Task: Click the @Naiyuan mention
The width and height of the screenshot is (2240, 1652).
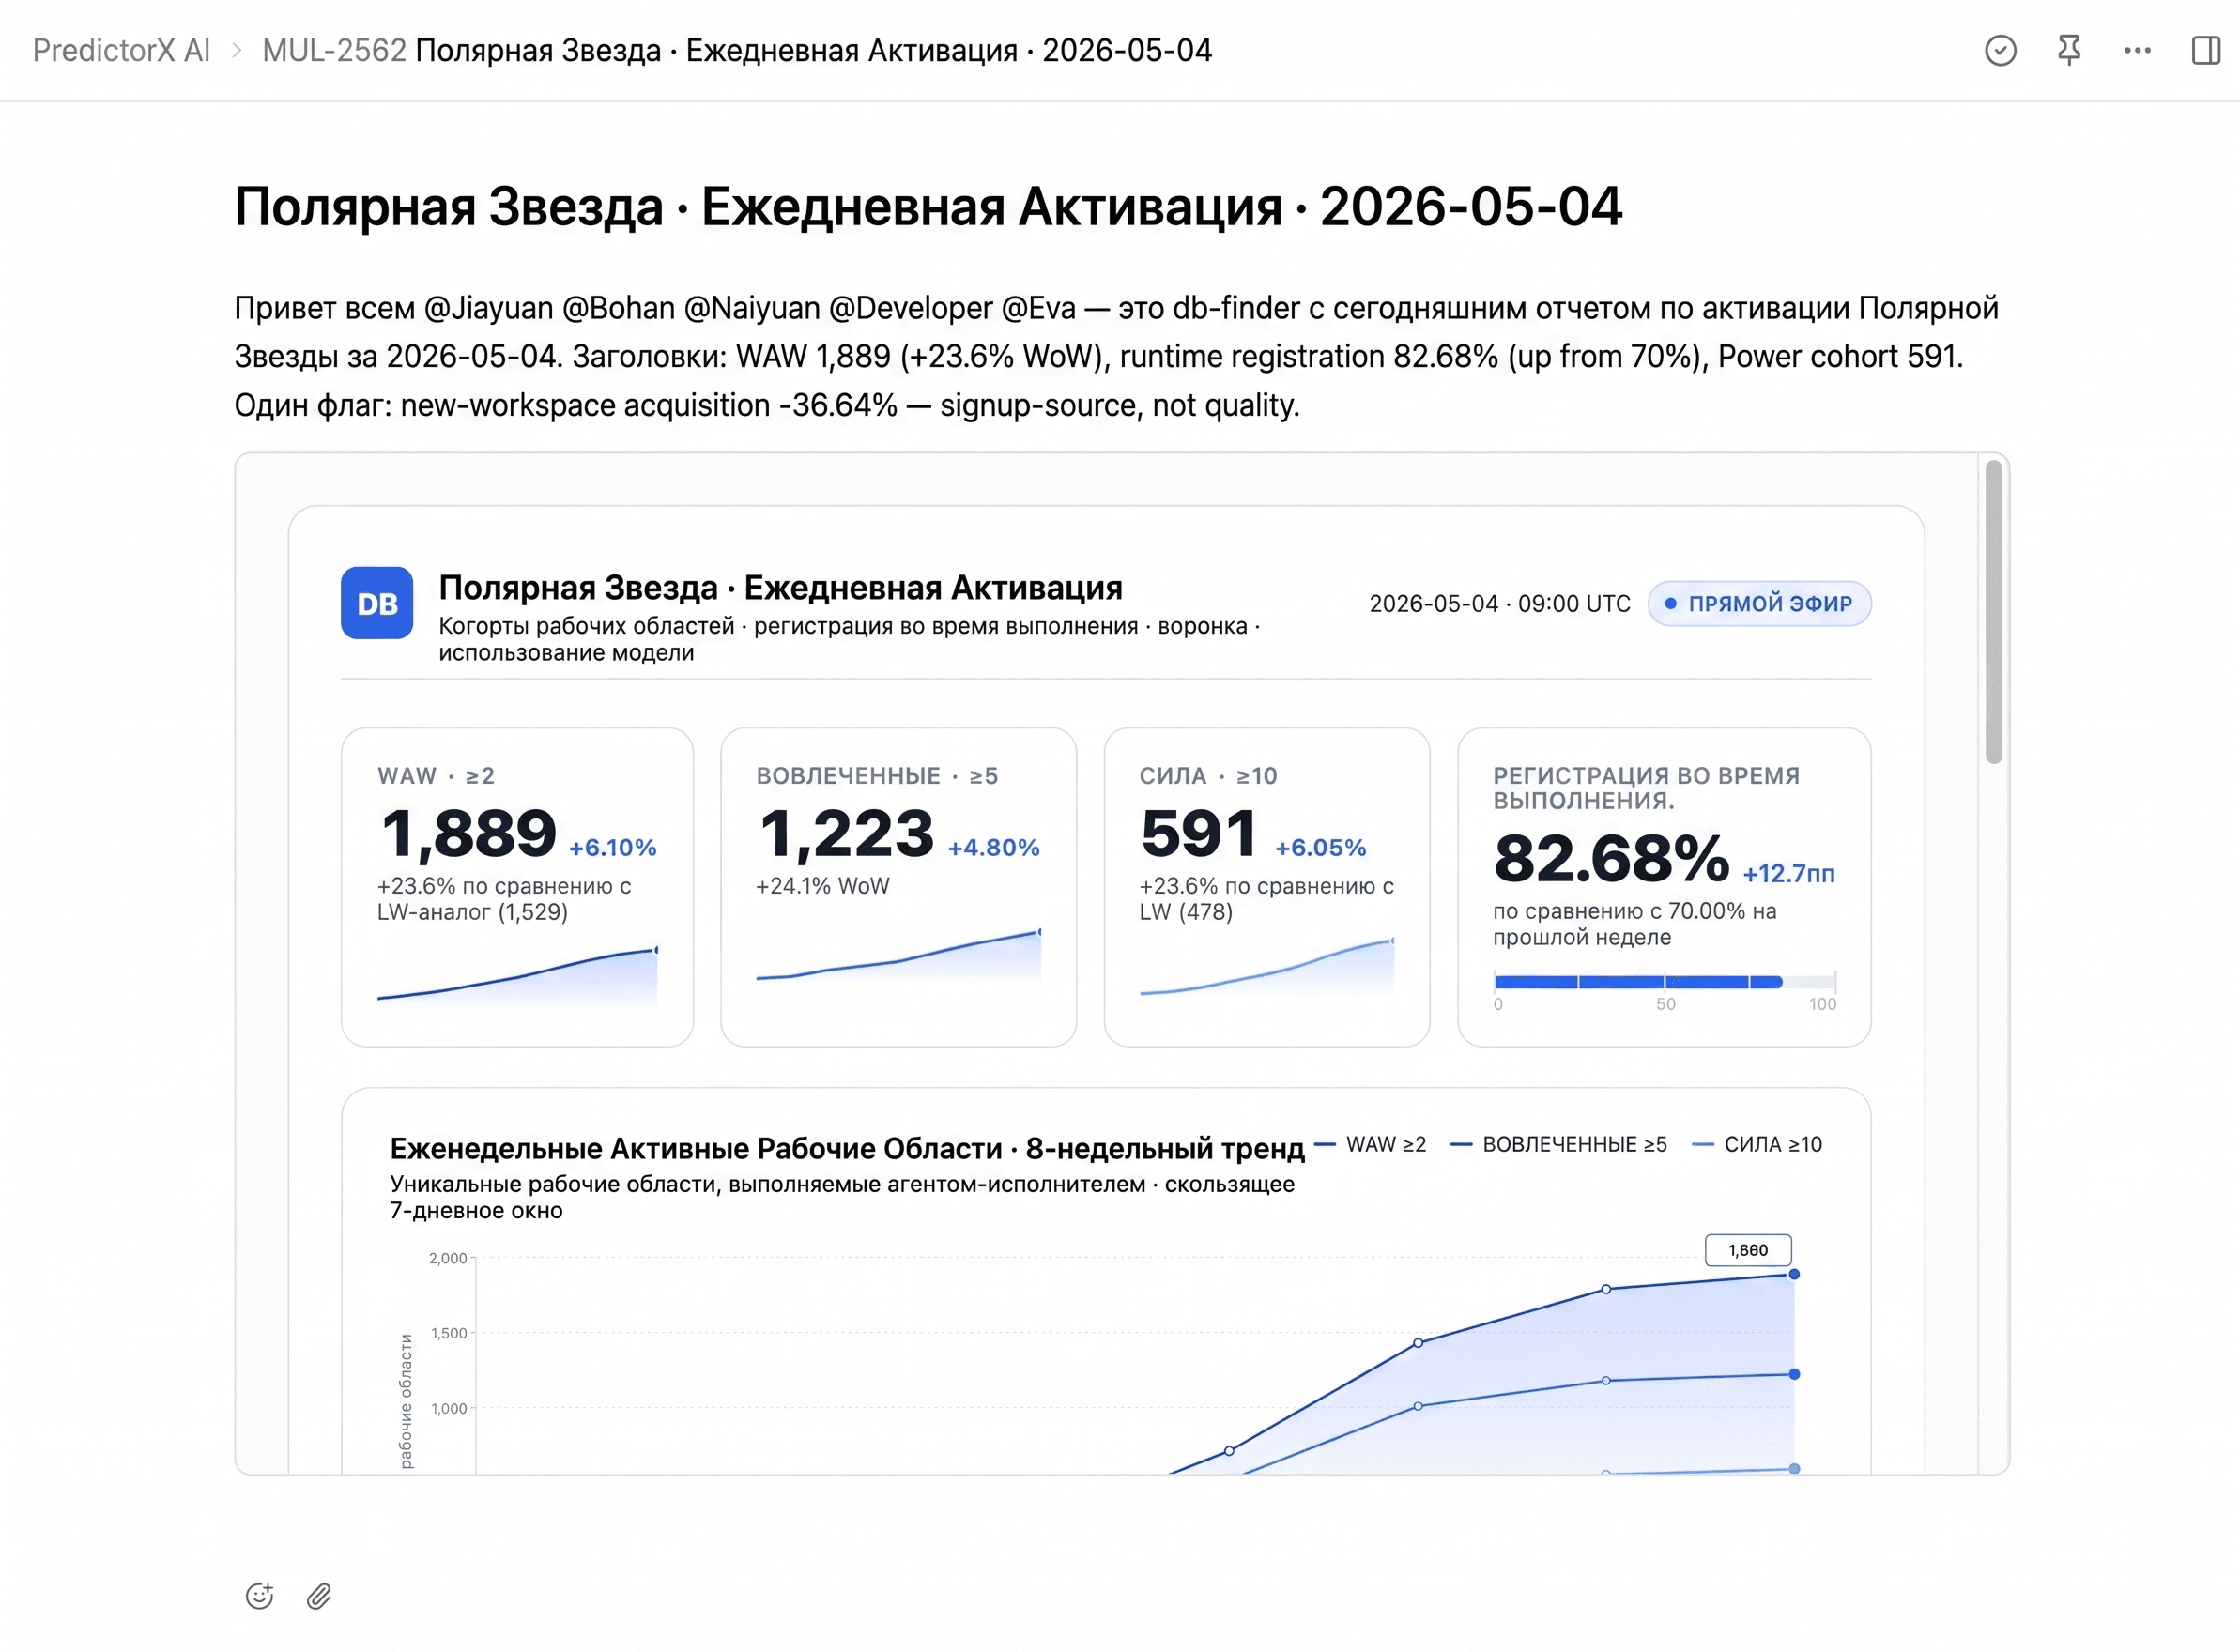Action: 752,308
